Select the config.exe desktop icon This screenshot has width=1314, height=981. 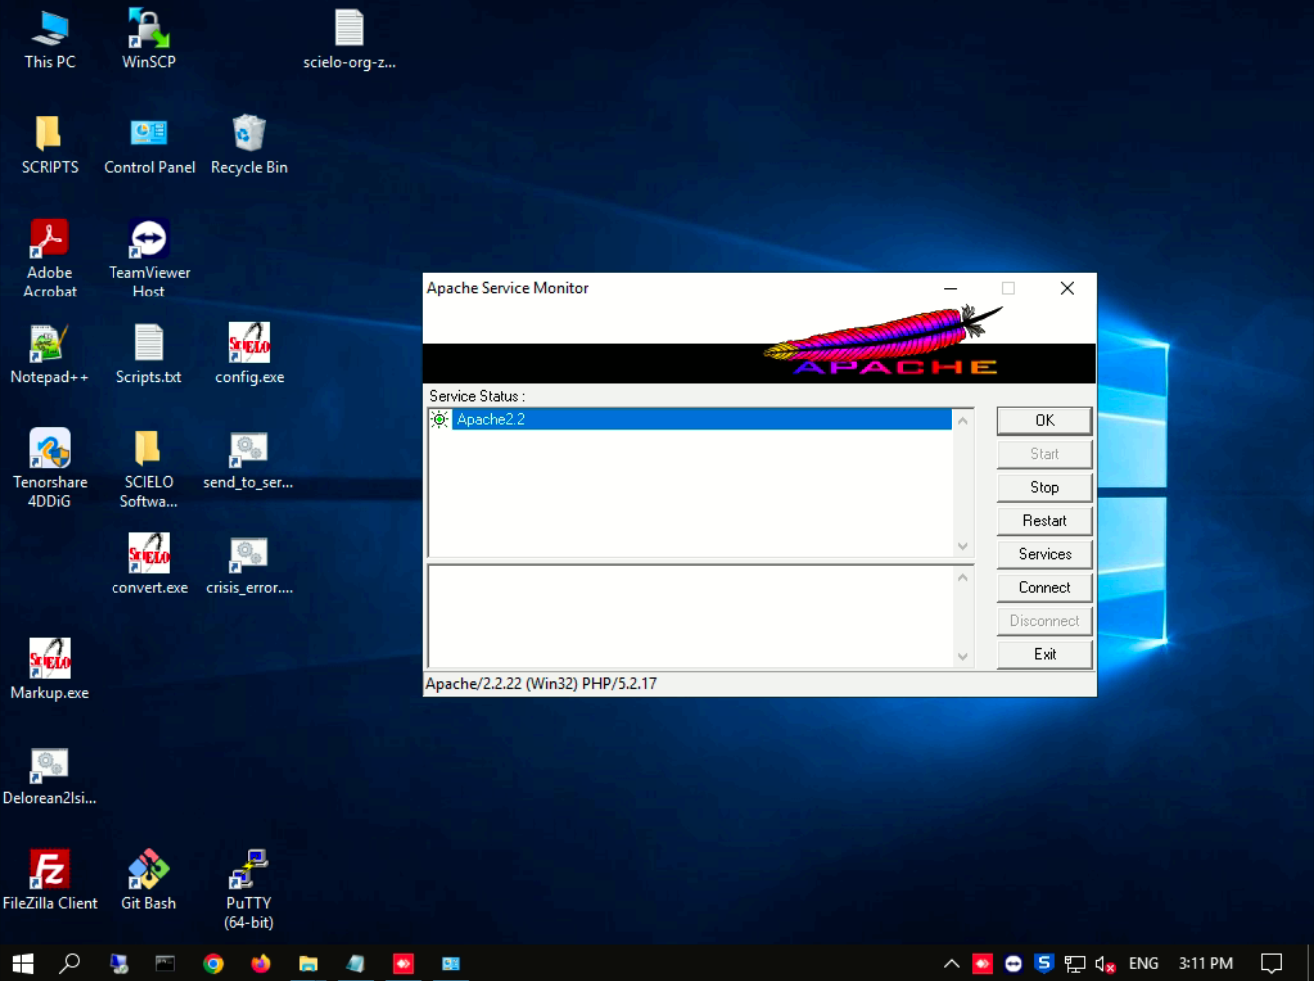[x=249, y=345]
